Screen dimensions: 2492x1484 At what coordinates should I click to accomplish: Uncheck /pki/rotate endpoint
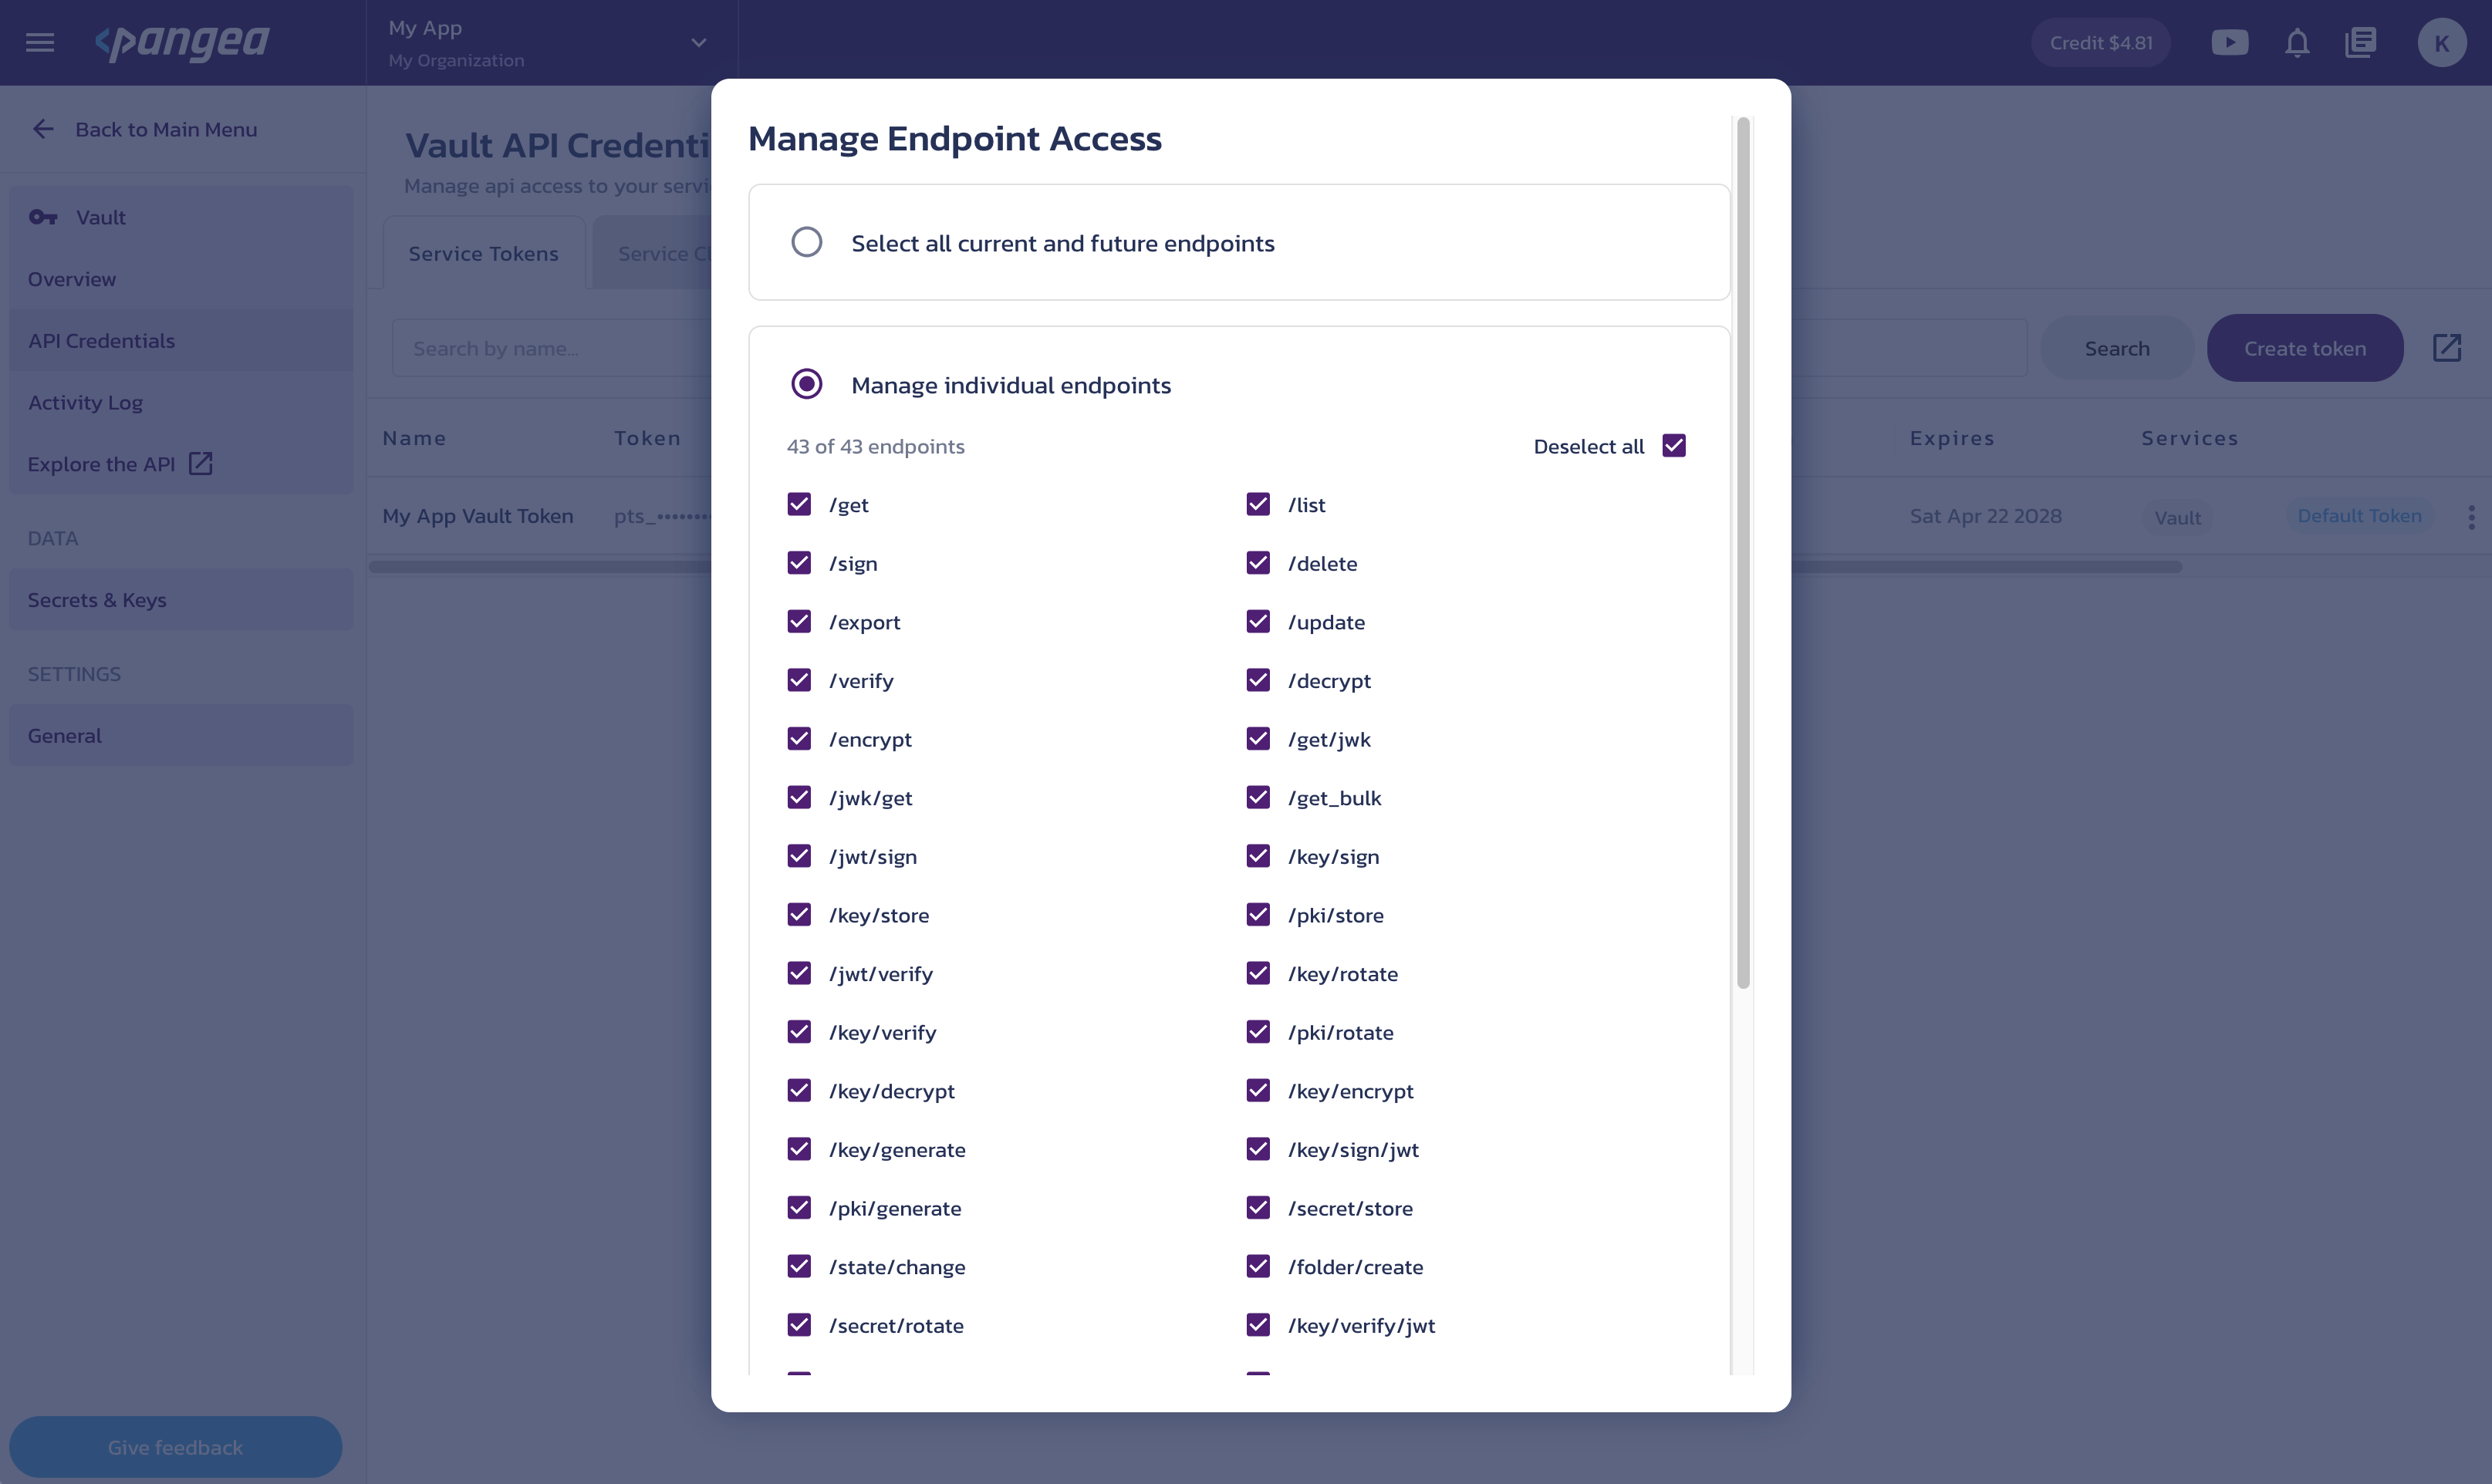[x=1257, y=1031]
